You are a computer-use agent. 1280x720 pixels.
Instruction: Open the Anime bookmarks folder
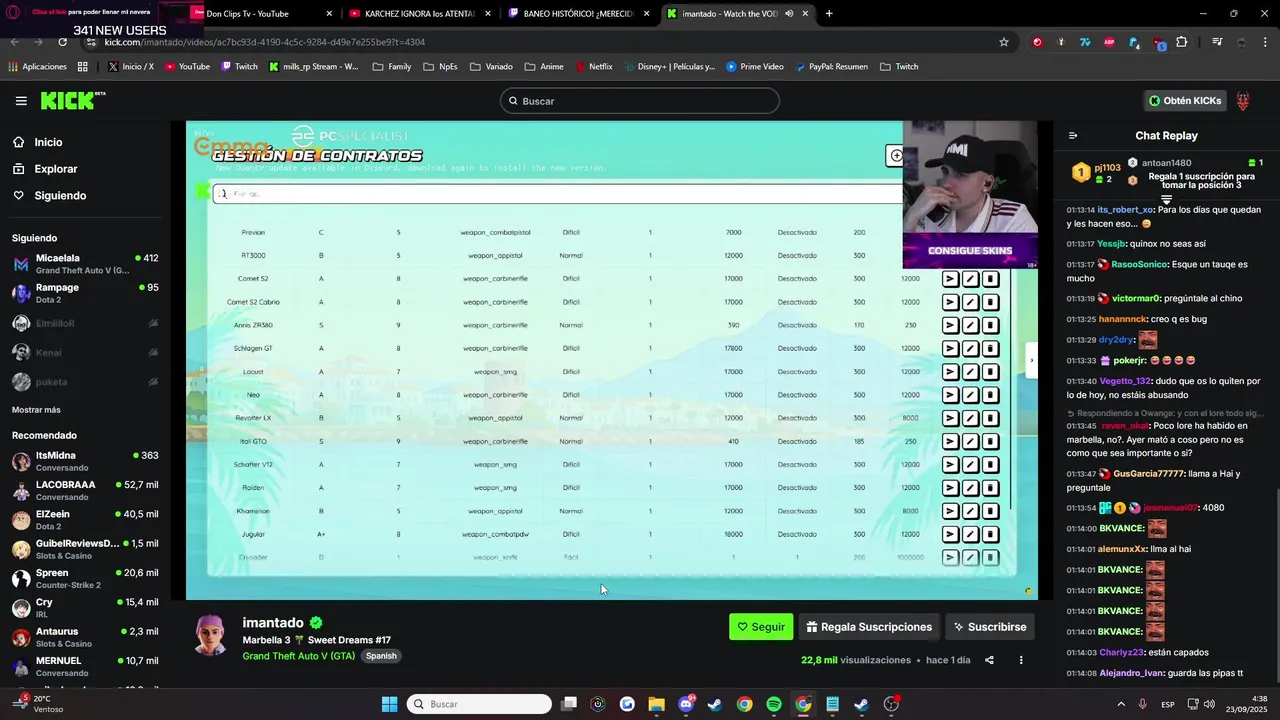[x=543, y=67]
